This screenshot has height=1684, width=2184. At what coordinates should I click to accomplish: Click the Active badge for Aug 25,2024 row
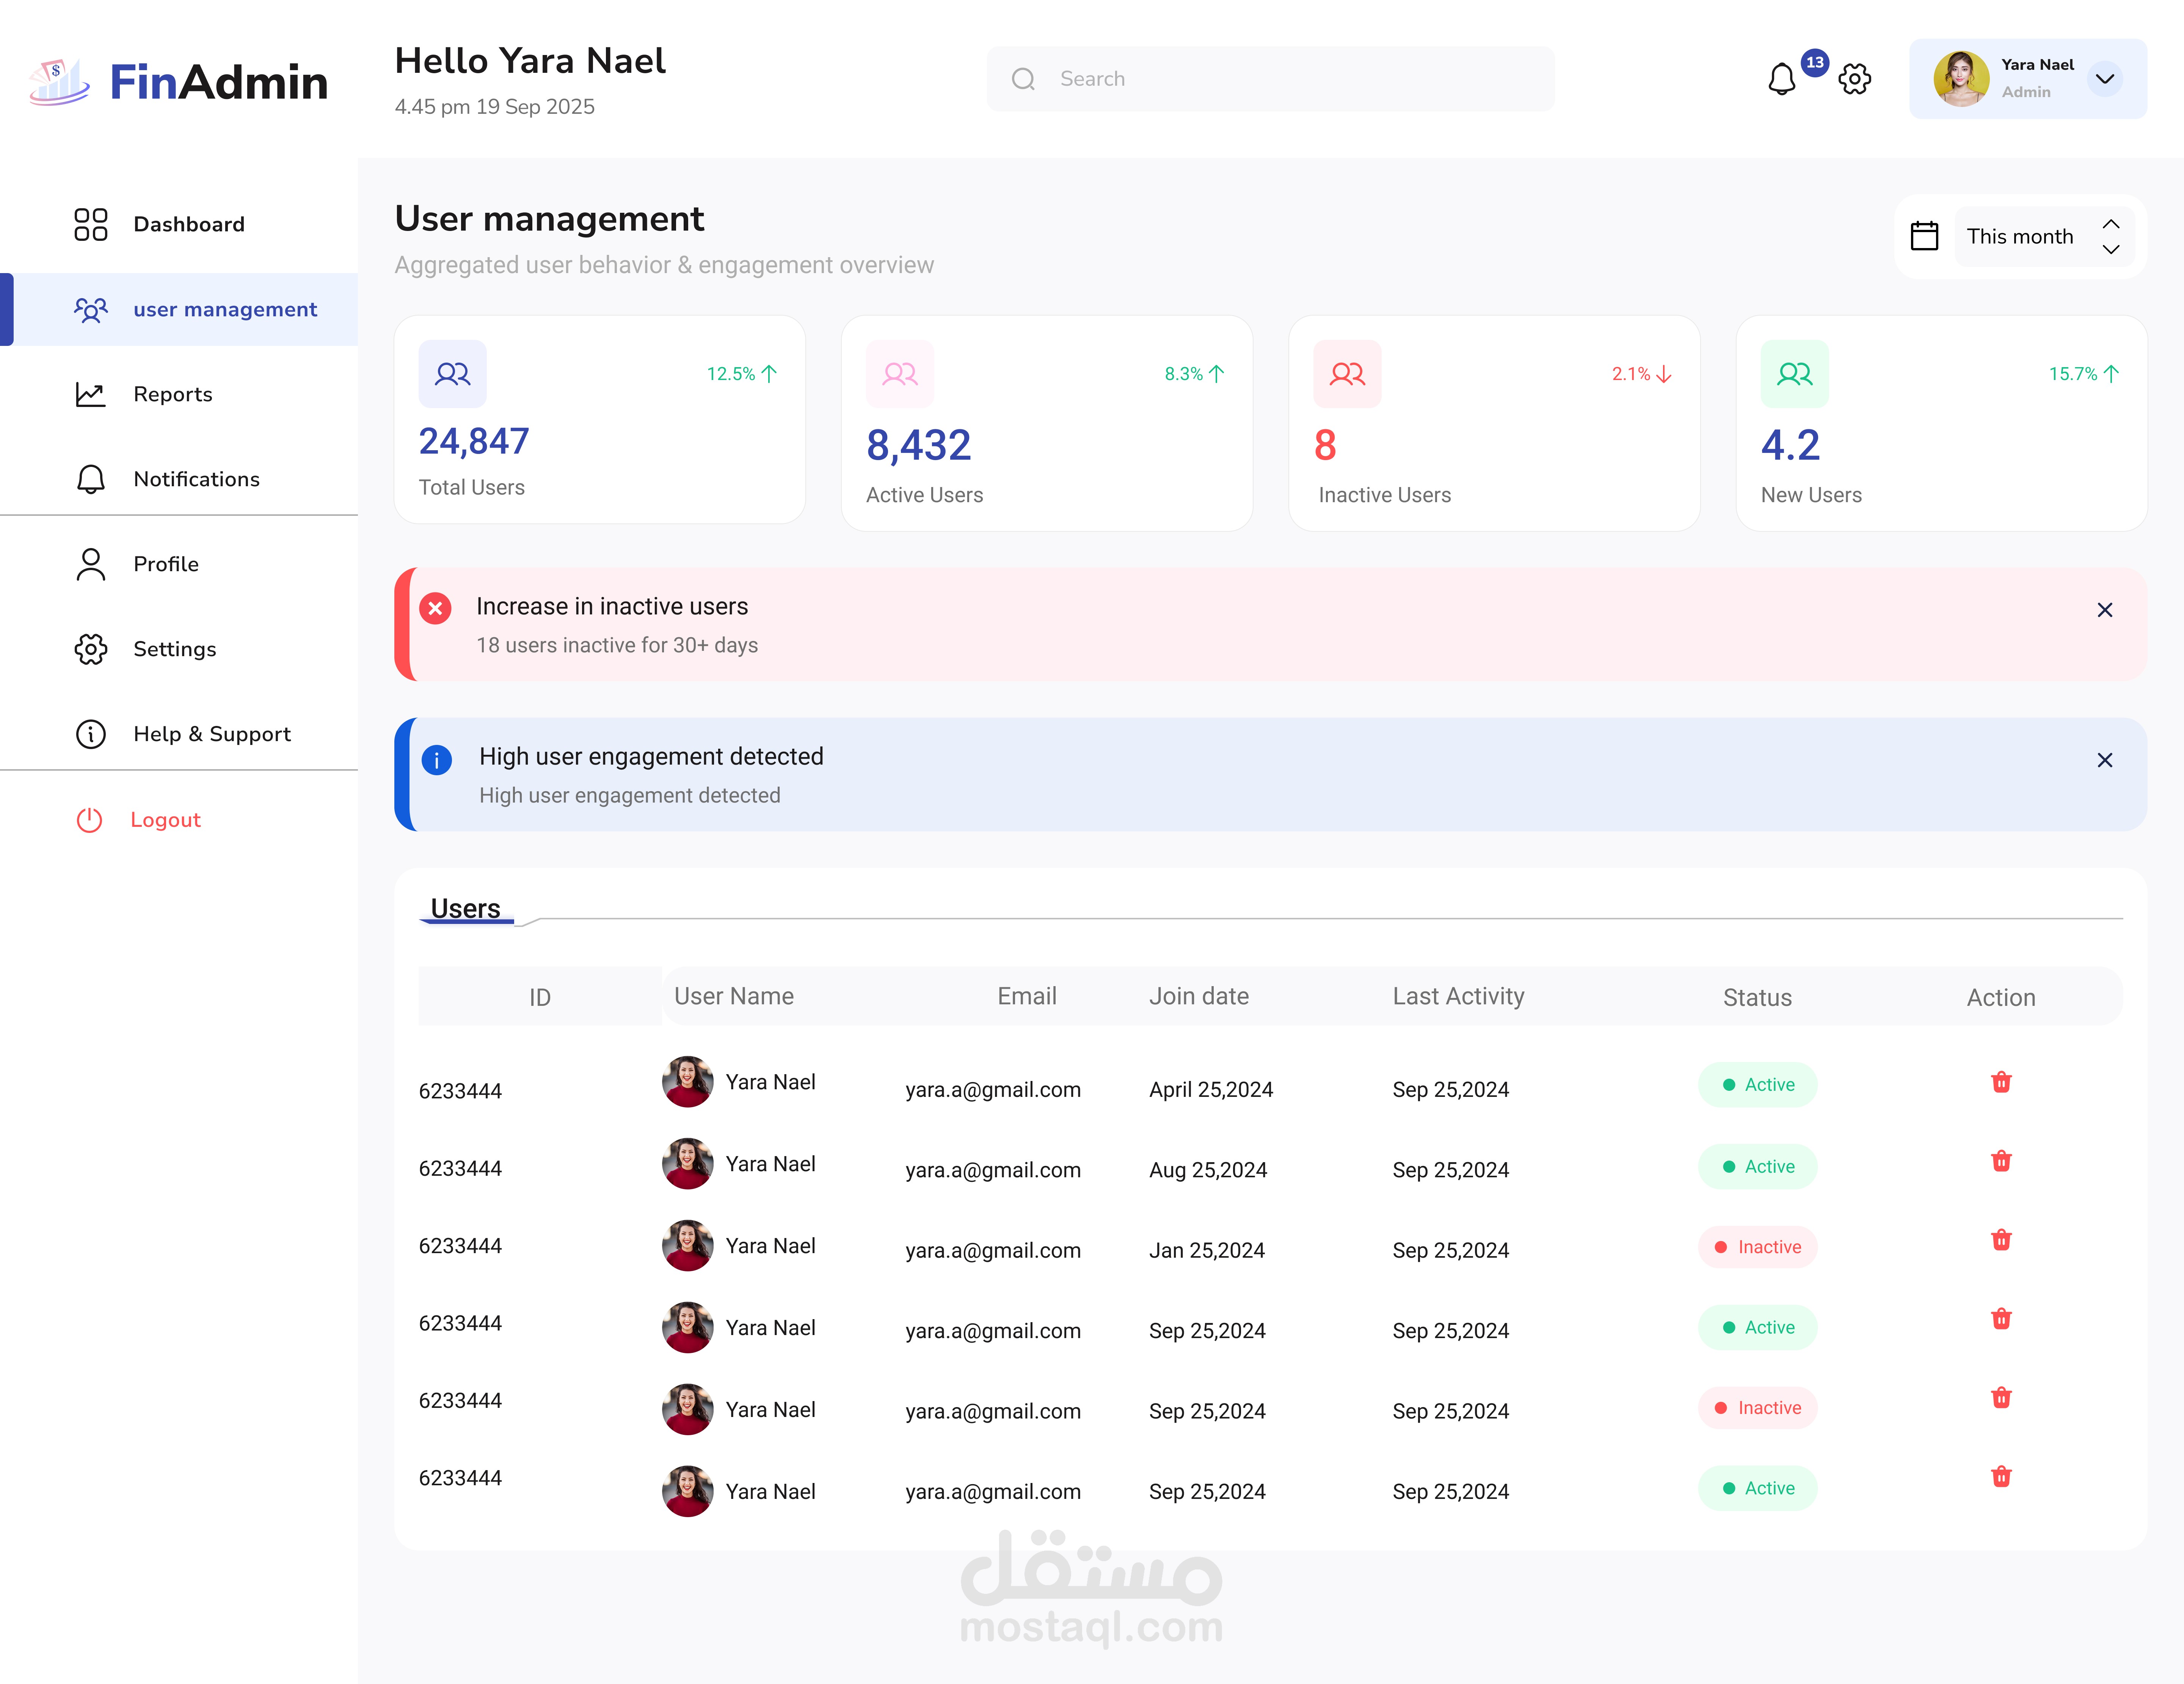[1757, 1167]
